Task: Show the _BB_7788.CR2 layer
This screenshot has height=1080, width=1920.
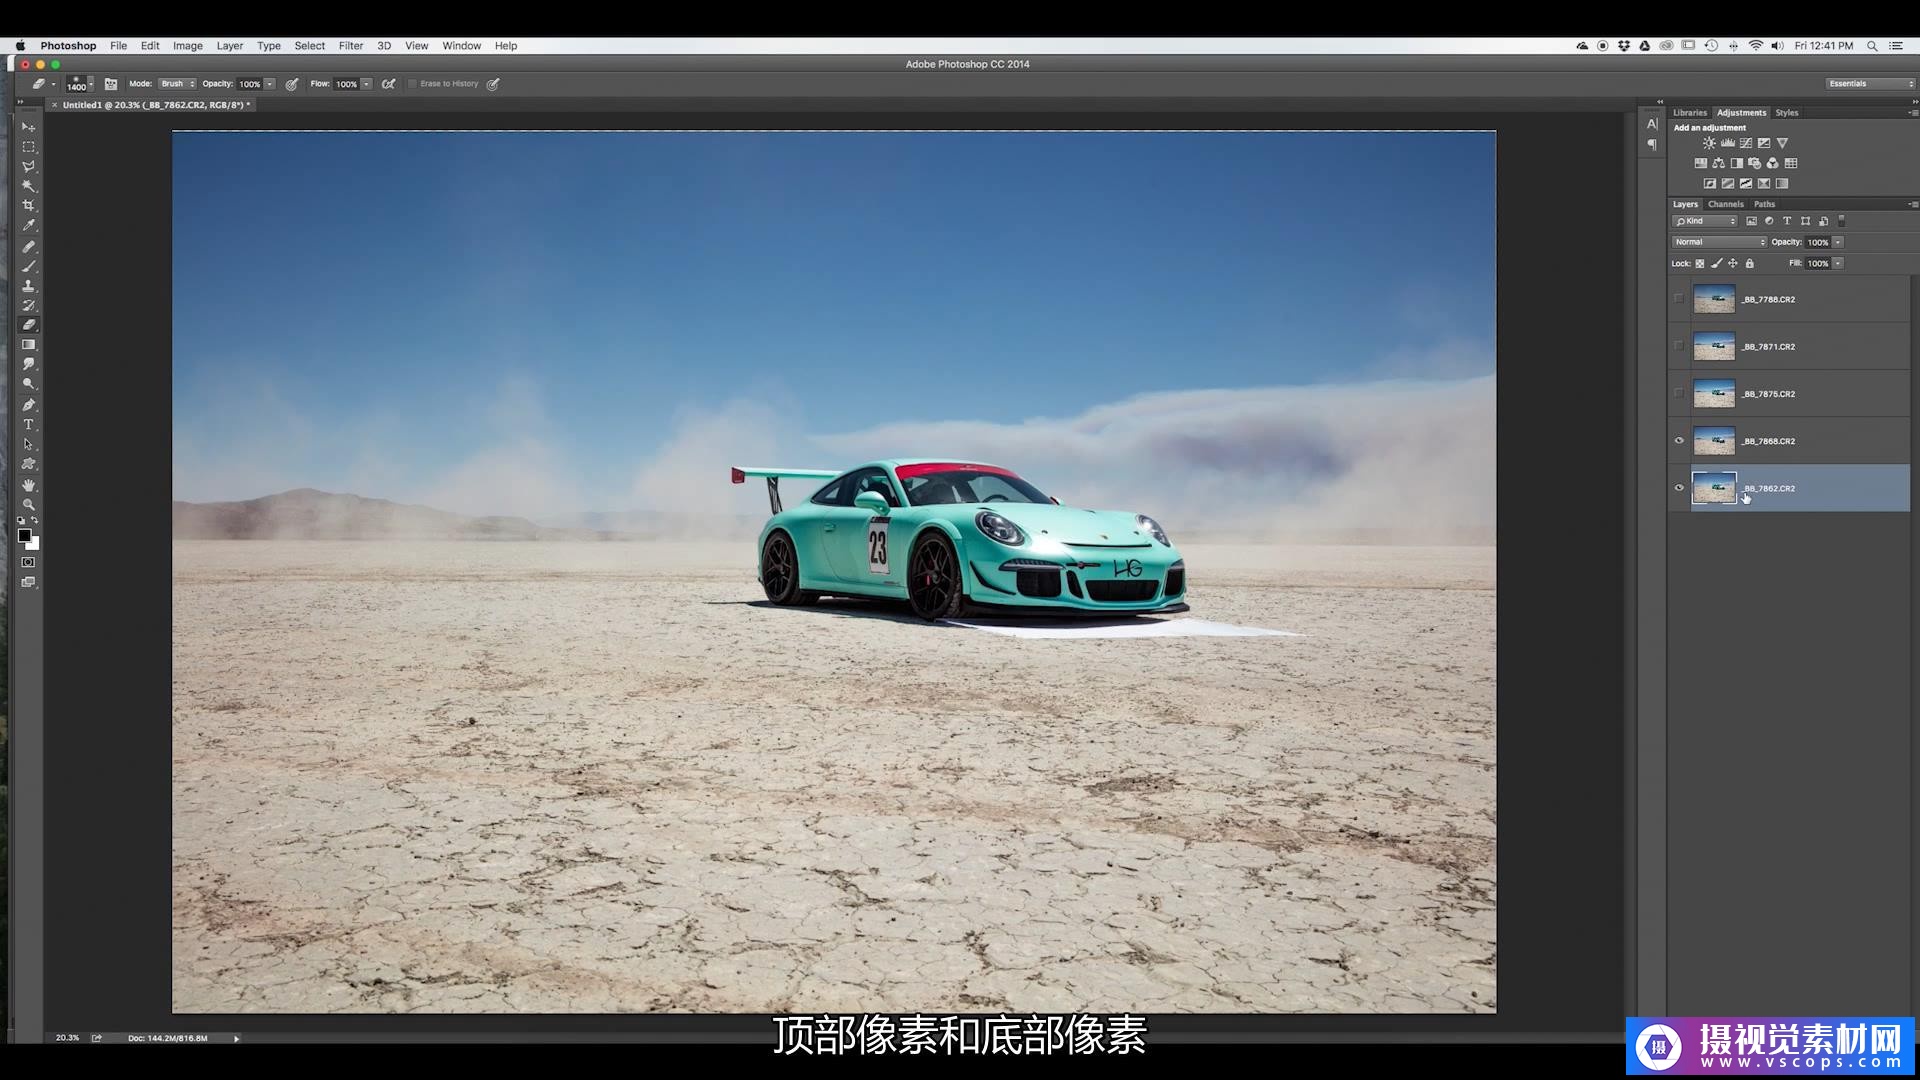Action: (1679, 299)
